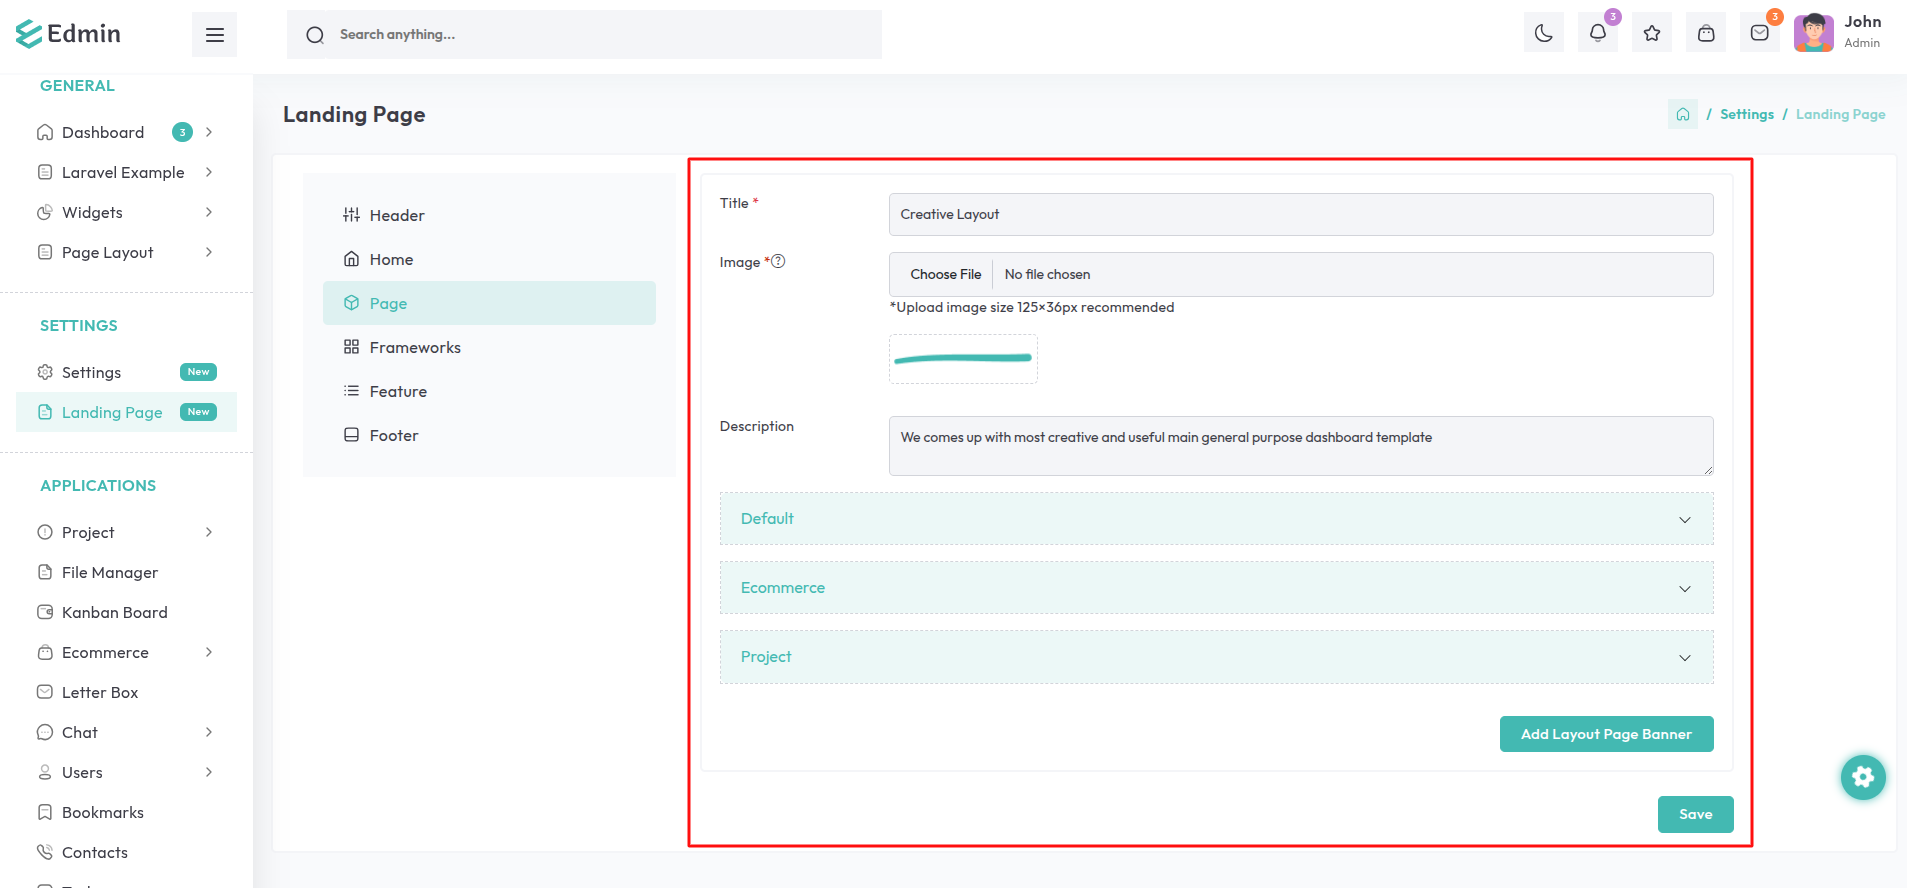Click the bookmark star icon
This screenshot has width=1907, height=888.
click(1651, 34)
